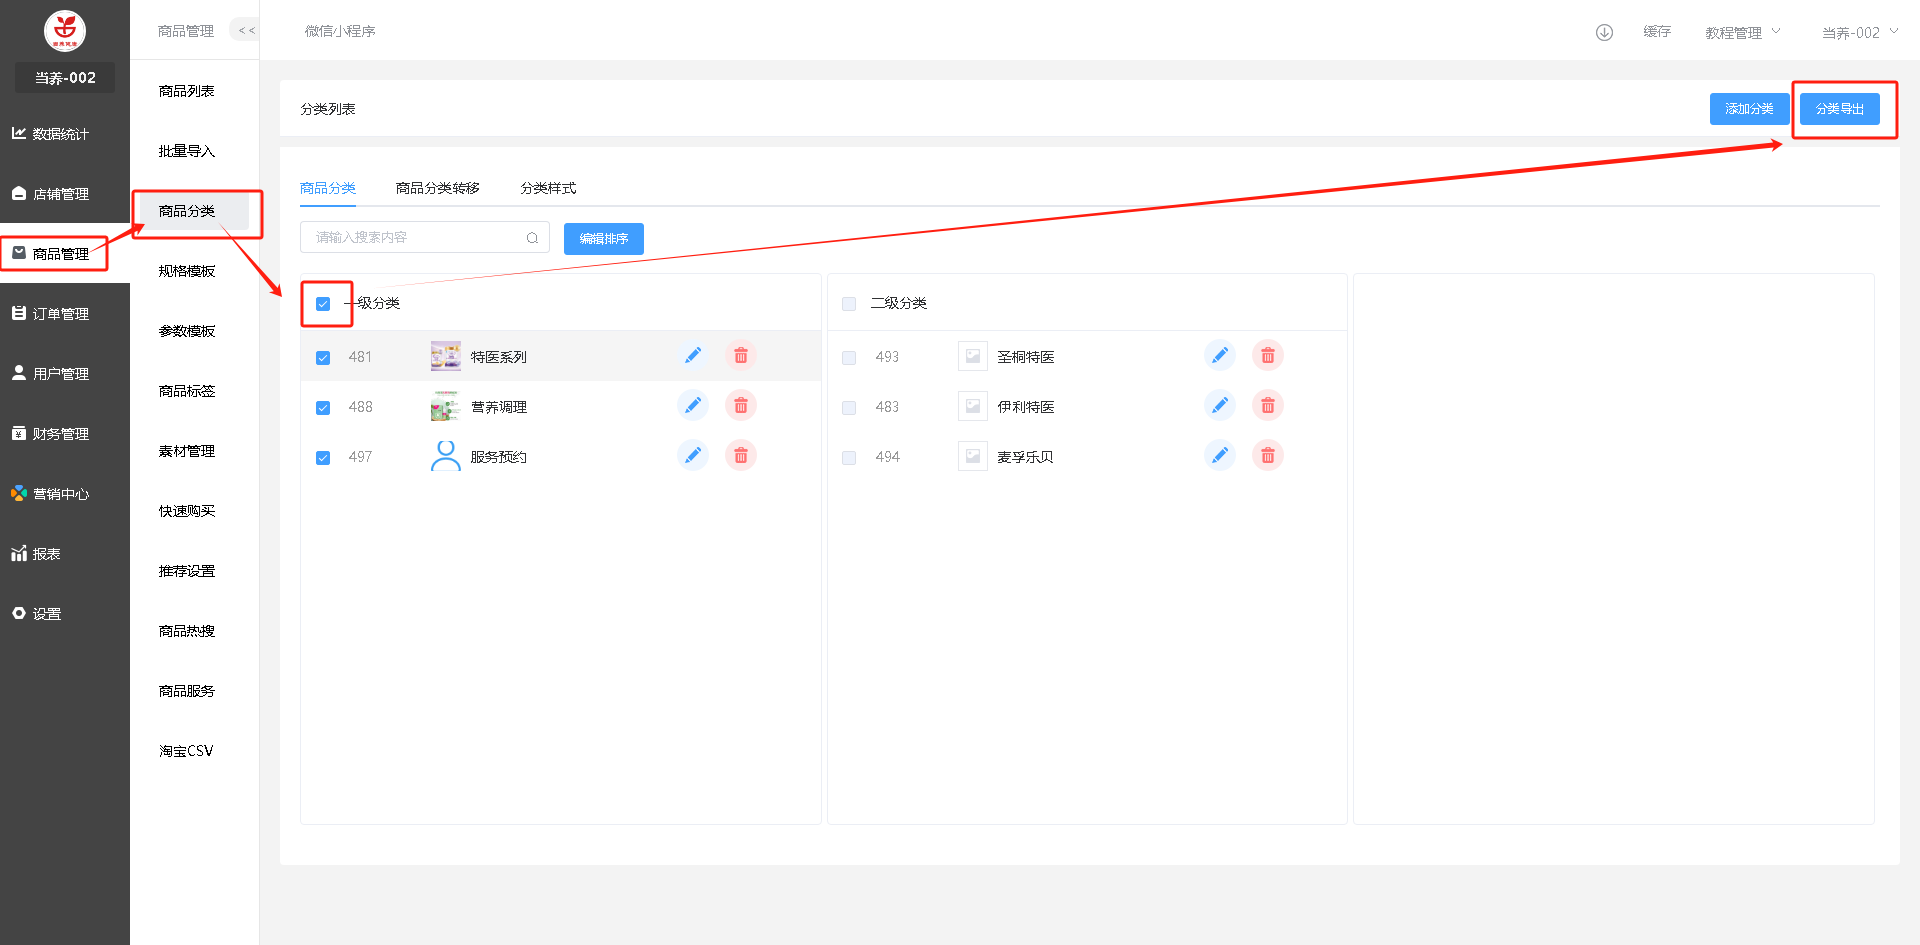The height and width of the screenshot is (945, 1920).
Task: Click the trash icon for 麦孚乐贝
Action: click(1267, 456)
